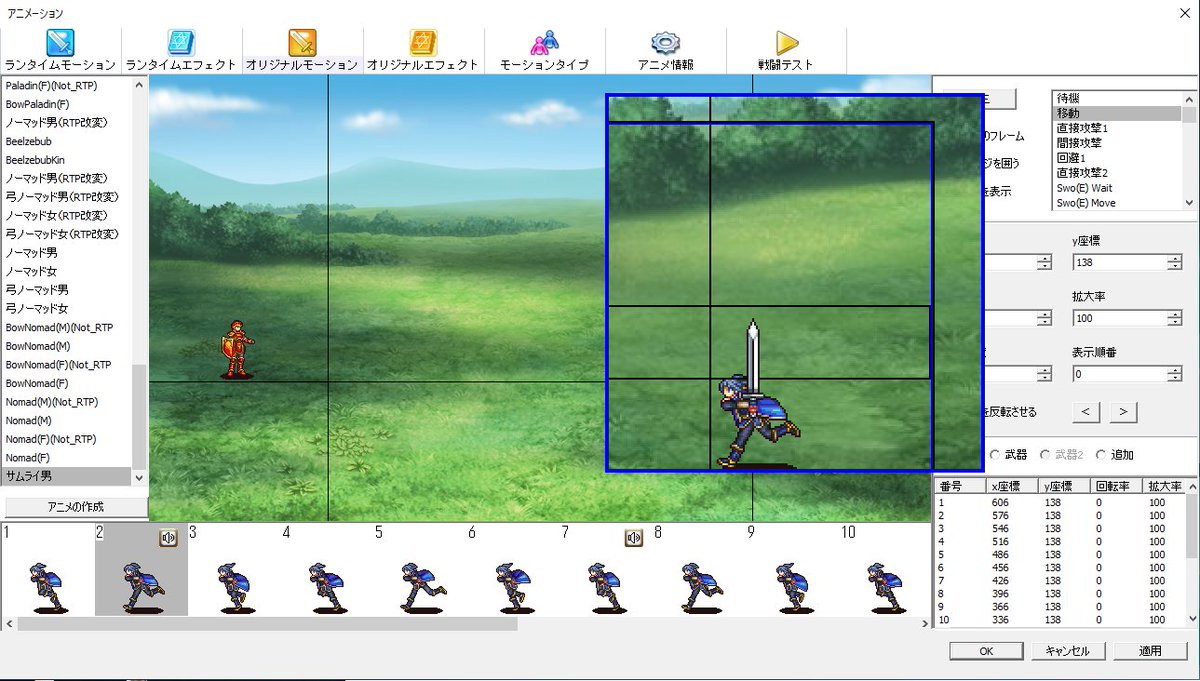Select BowNomad(M) in the animation list
The height and width of the screenshot is (681, 1200).
pyautogui.click(x=66, y=346)
